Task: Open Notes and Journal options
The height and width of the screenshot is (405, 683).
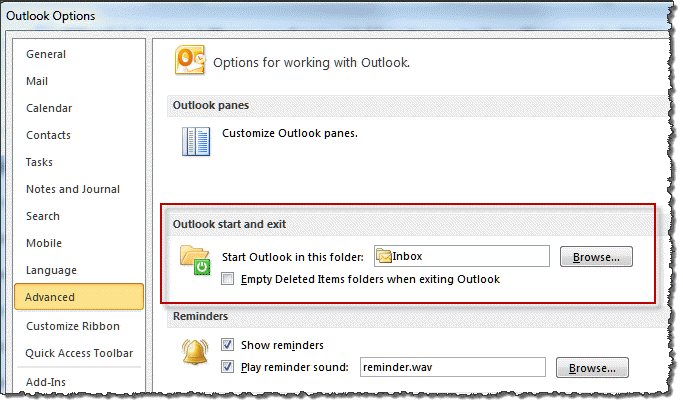Action: tap(73, 189)
